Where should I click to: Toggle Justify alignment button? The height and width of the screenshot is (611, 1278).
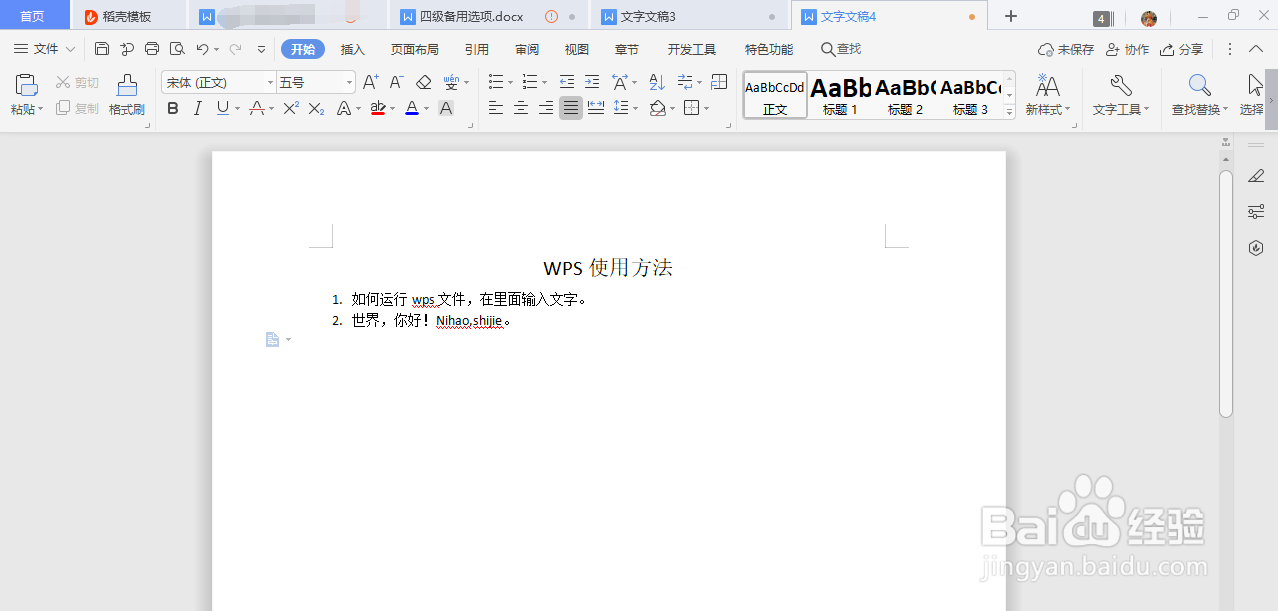(571, 108)
